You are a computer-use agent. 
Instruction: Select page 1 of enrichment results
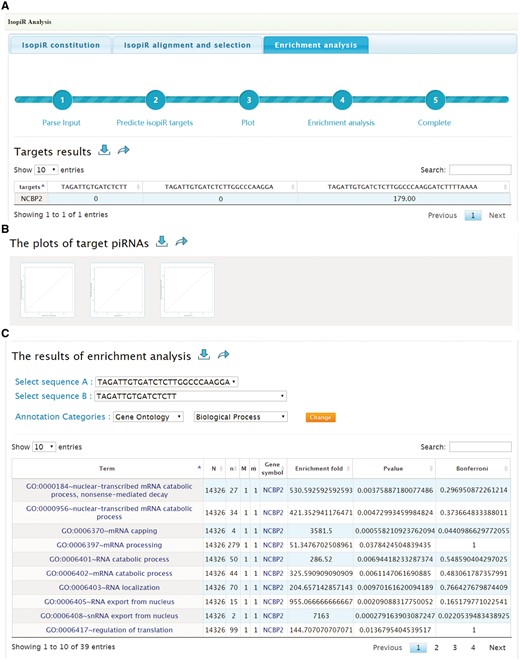[x=418, y=647]
